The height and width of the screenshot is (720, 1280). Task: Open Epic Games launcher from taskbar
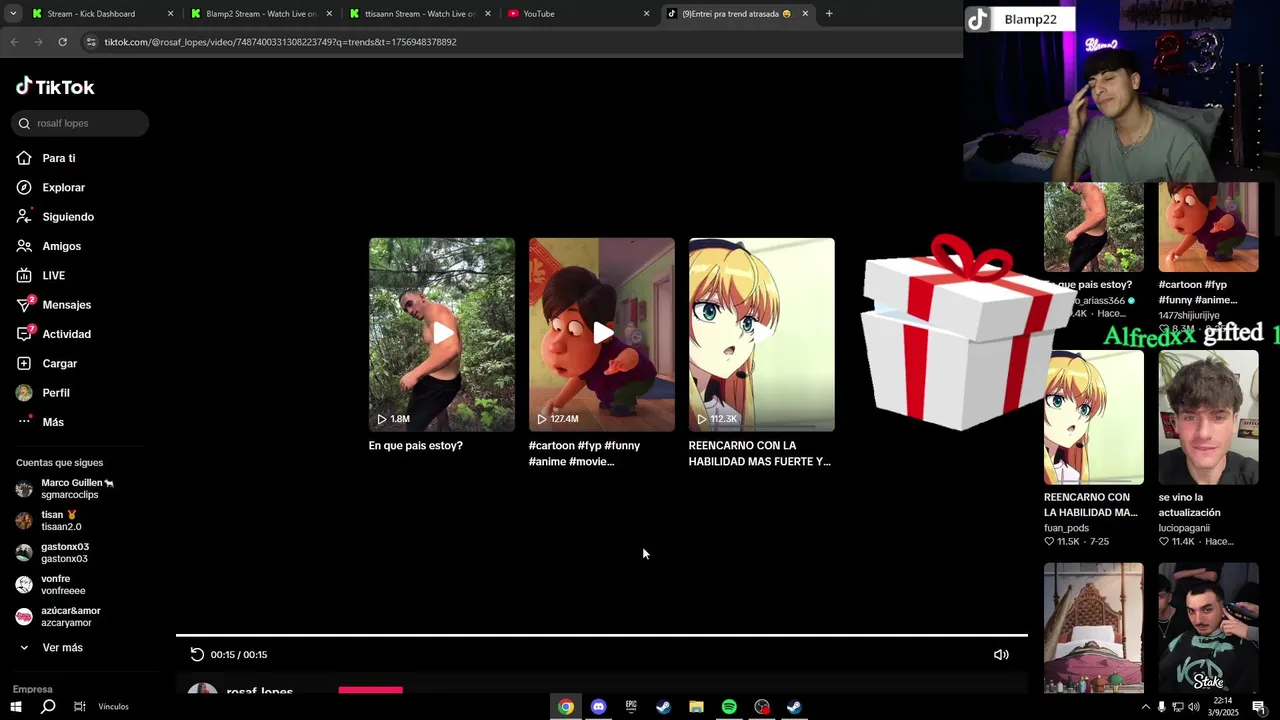(631, 707)
